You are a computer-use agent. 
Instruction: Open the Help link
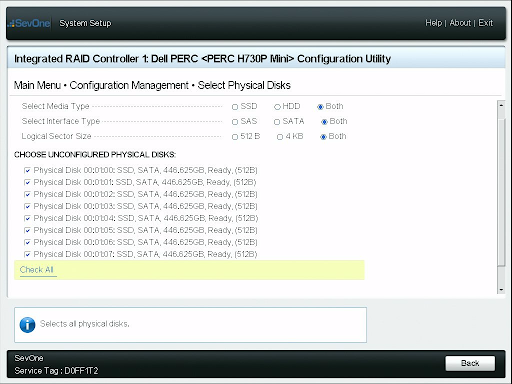coord(433,23)
